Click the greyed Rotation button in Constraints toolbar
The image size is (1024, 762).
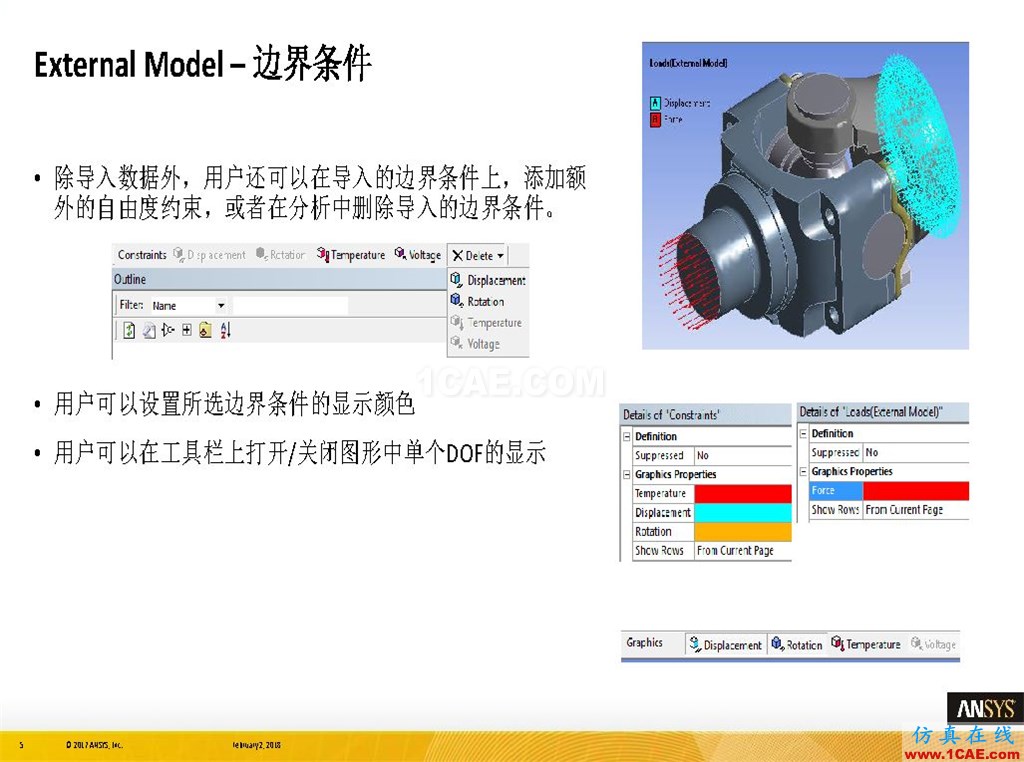[280, 255]
